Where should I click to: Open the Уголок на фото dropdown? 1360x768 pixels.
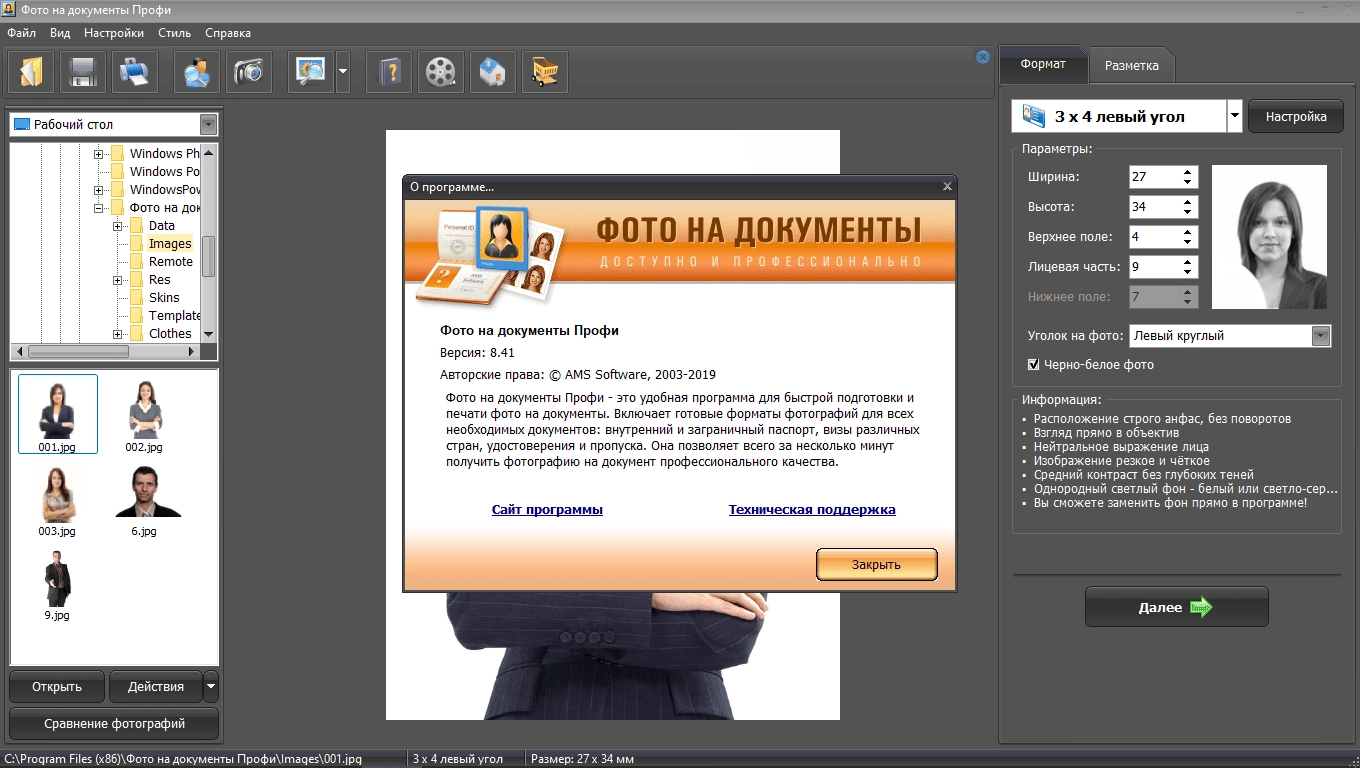1321,336
